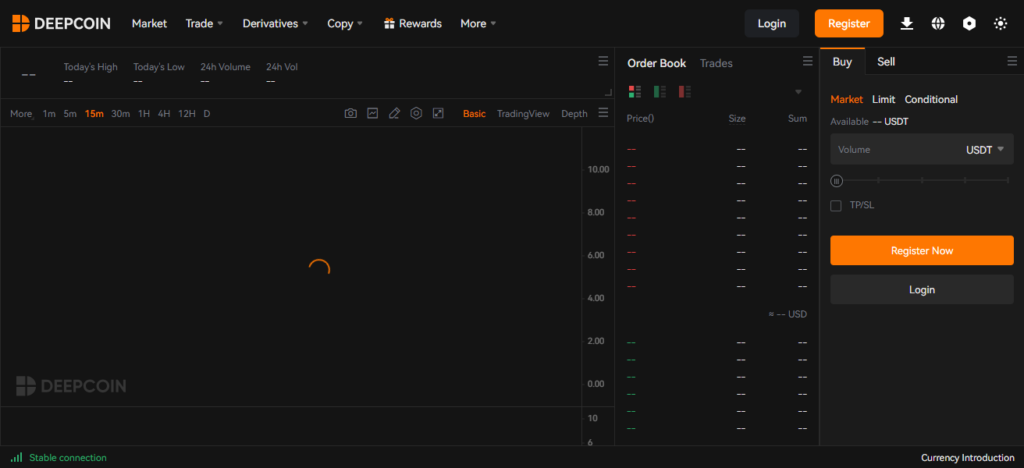Select the Basic chart mode
The image size is (1024, 468).
[474, 114]
